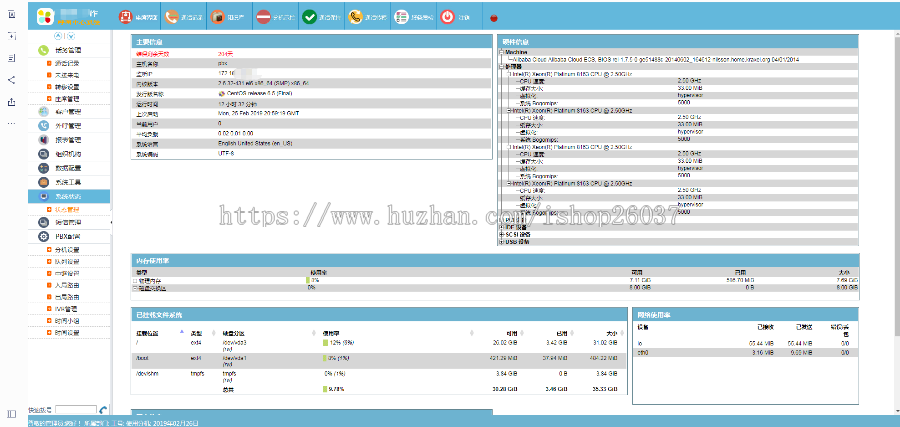This screenshot has height=427, width=900.
Task: Click the green phone icon in sidebar
Action: pos(43,49)
